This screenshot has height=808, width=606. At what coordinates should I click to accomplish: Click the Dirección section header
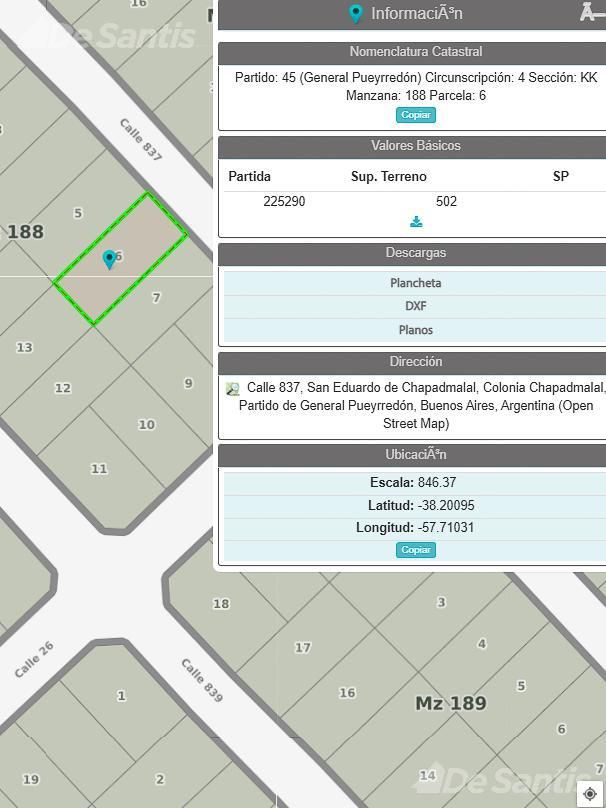[415, 362]
